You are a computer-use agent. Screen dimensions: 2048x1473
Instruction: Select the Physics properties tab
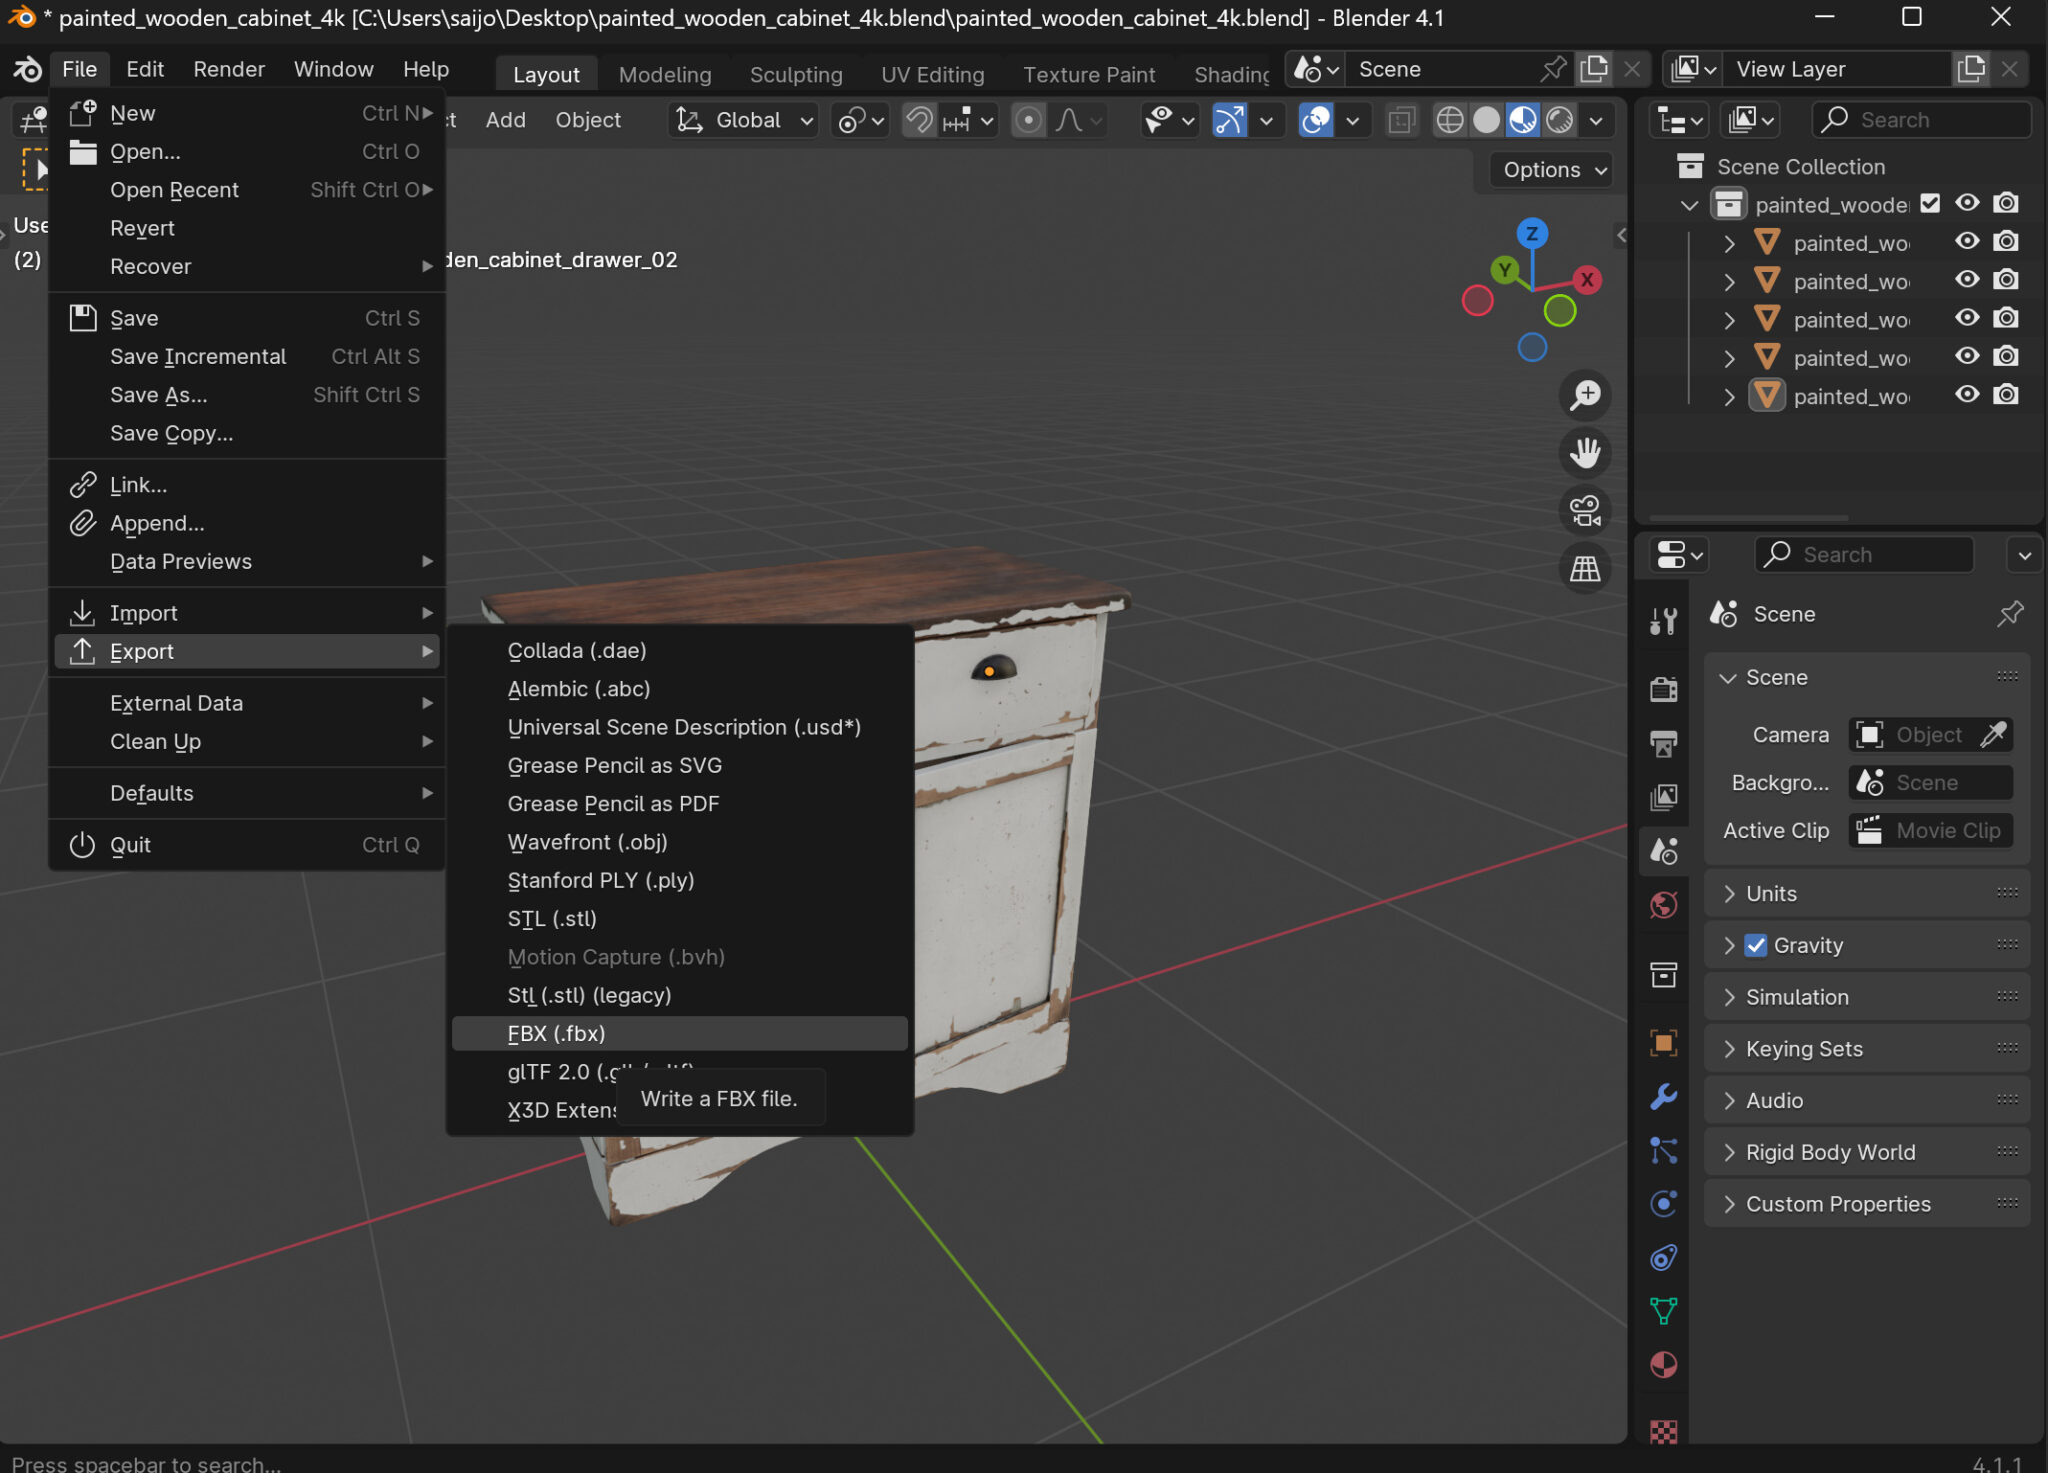tap(1663, 1204)
